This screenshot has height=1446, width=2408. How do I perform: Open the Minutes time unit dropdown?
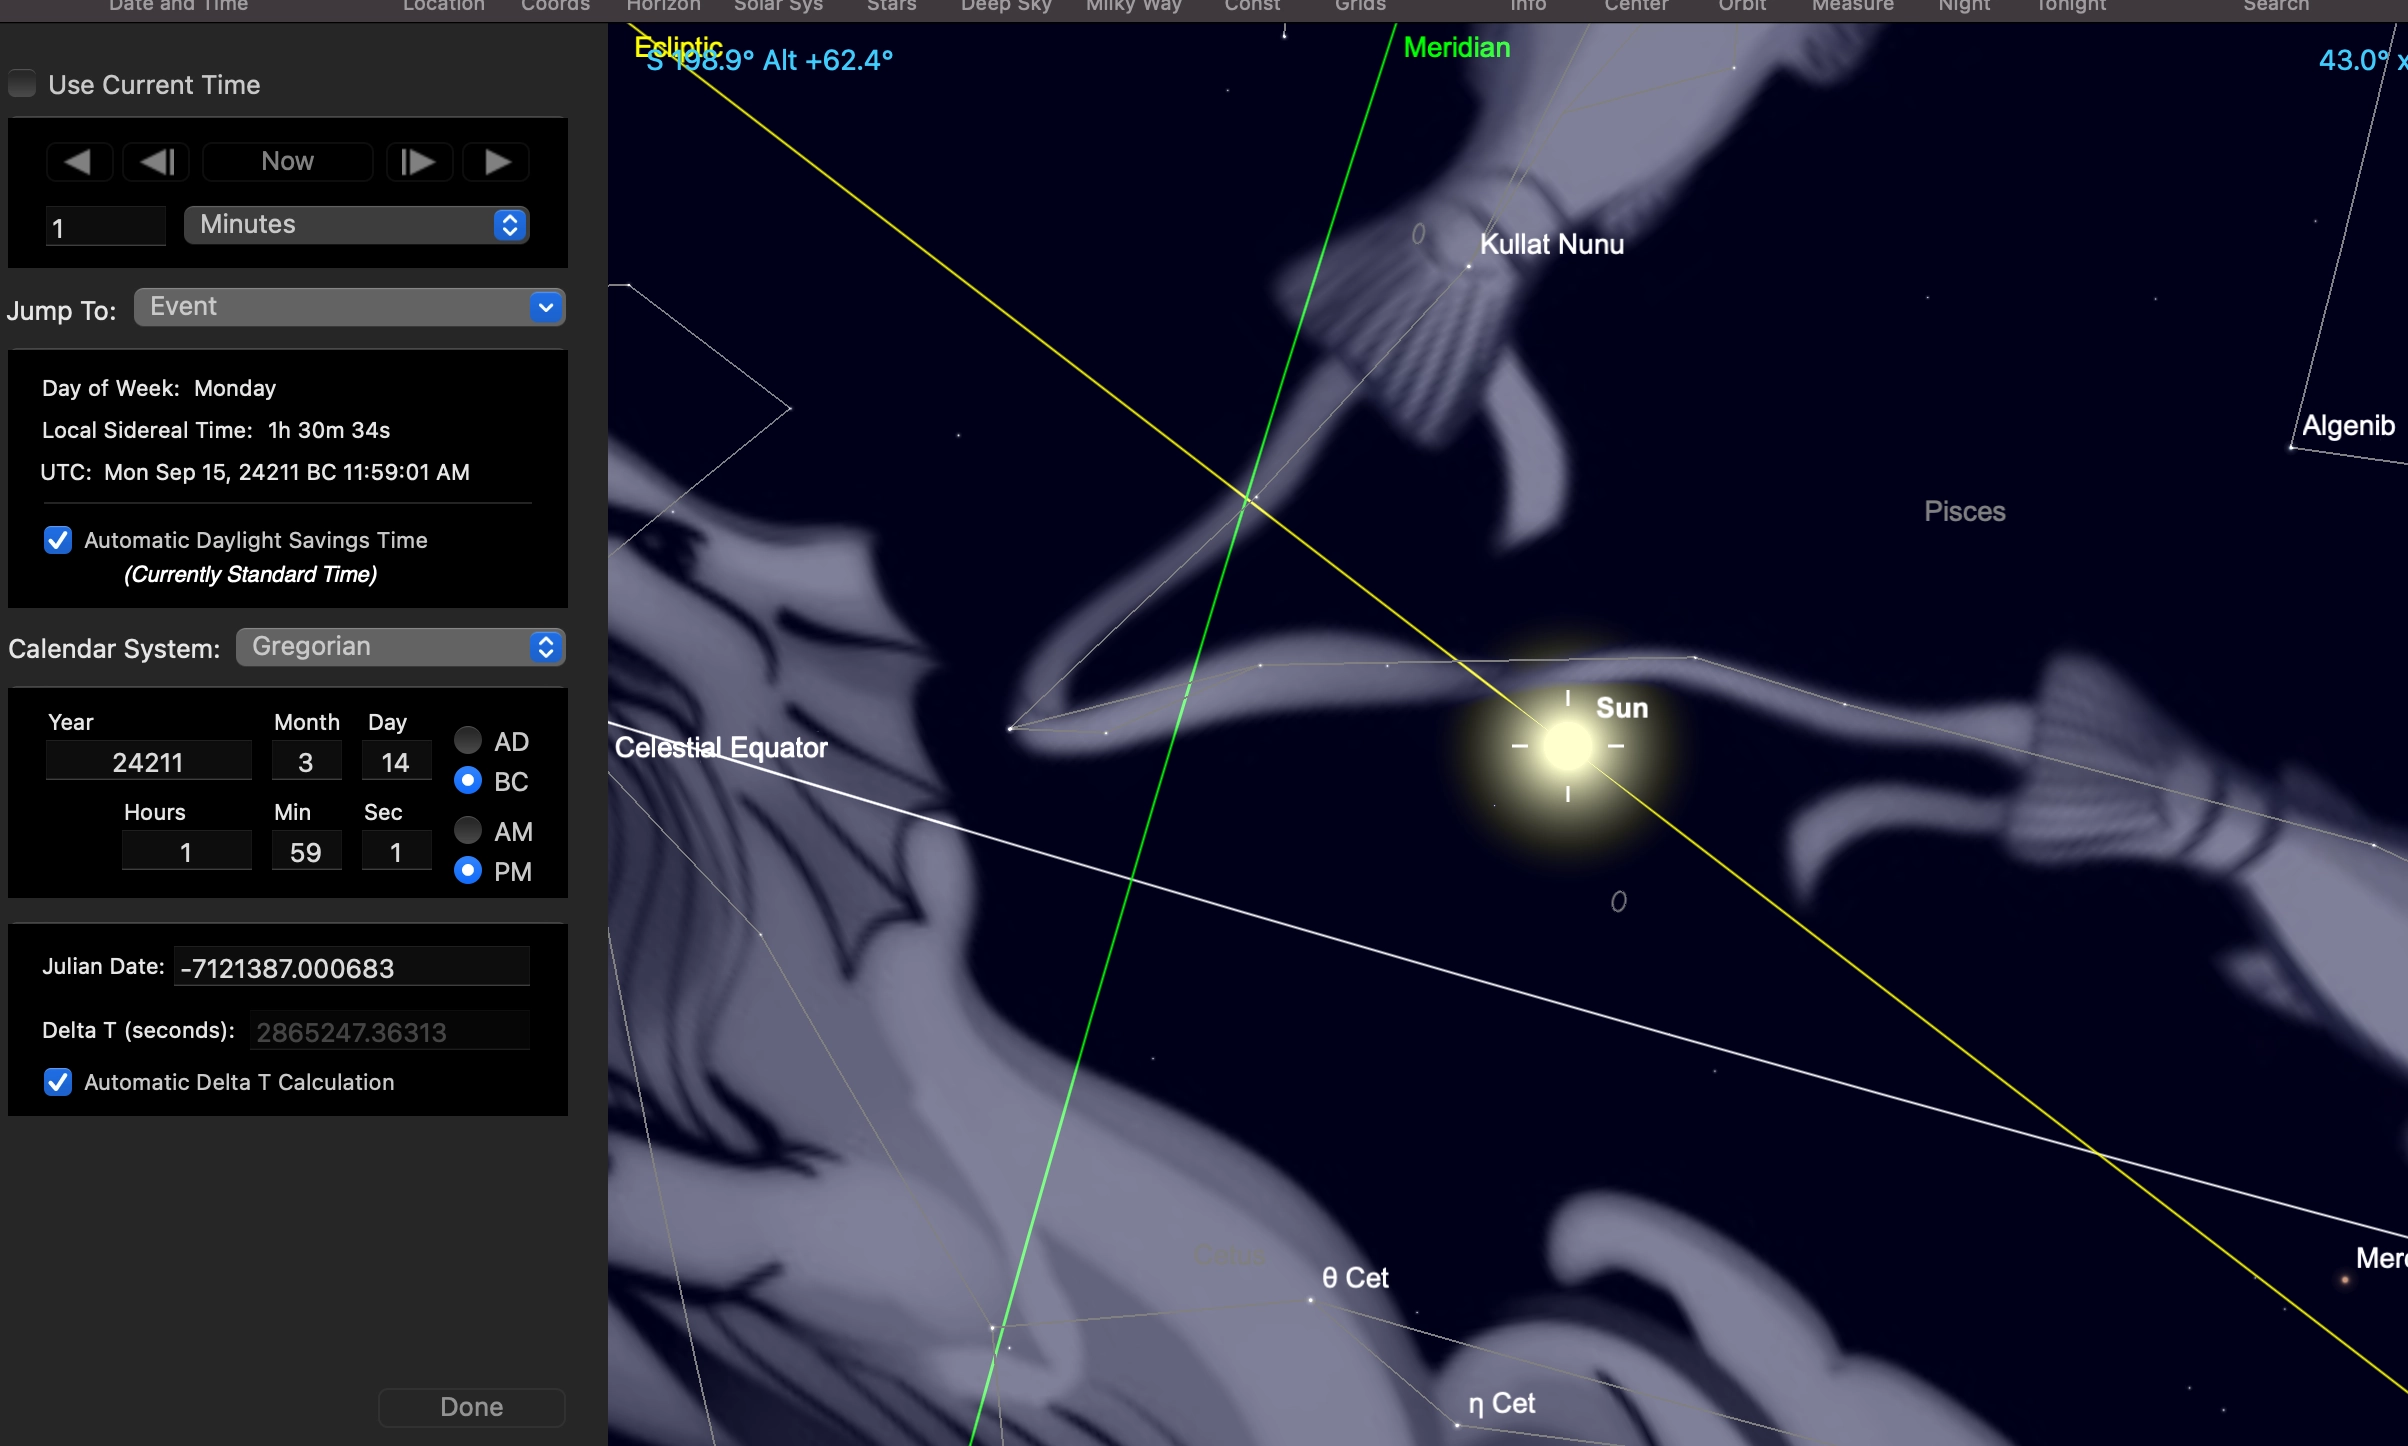click(356, 224)
